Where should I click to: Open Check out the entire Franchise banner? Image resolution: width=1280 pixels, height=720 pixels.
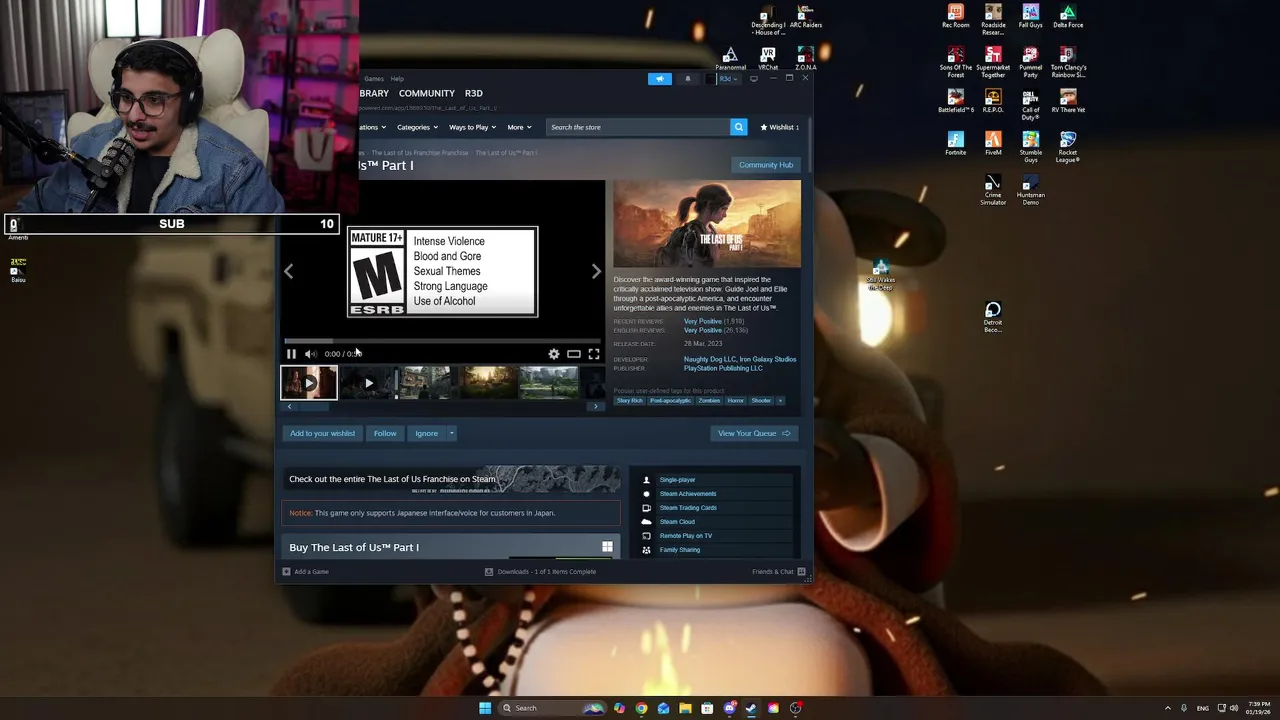451,479
